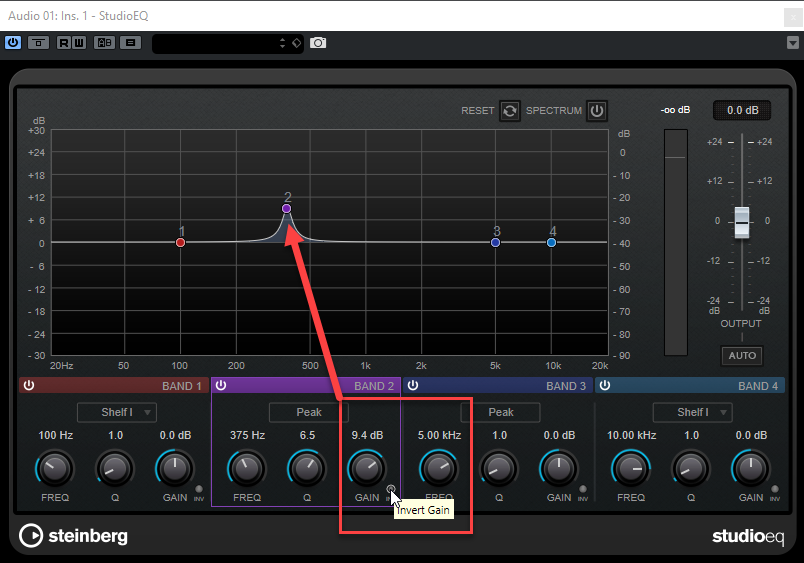804x563 pixels.
Task: Toggle Band 2 Invert Gain button
Action: click(391, 489)
